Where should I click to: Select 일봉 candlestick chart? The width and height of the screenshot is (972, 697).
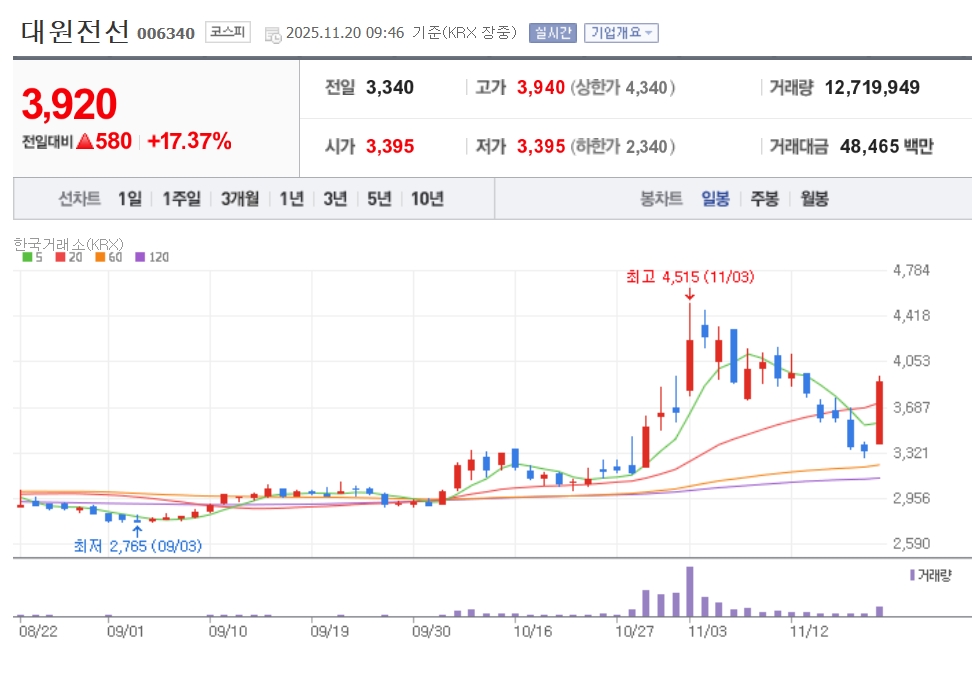(715, 199)
